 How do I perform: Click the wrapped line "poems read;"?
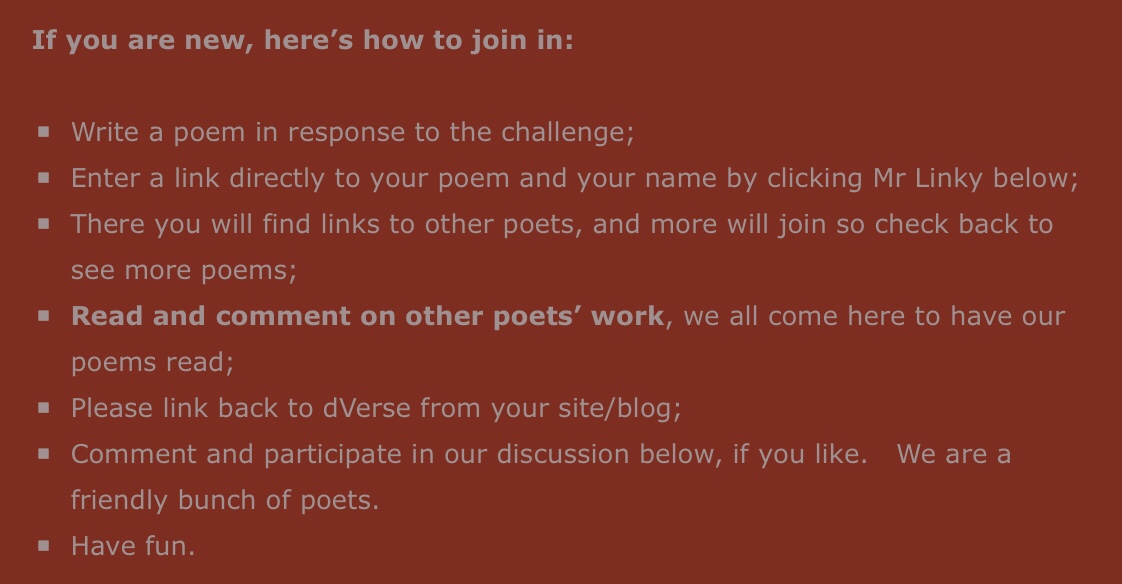point(152,362)
